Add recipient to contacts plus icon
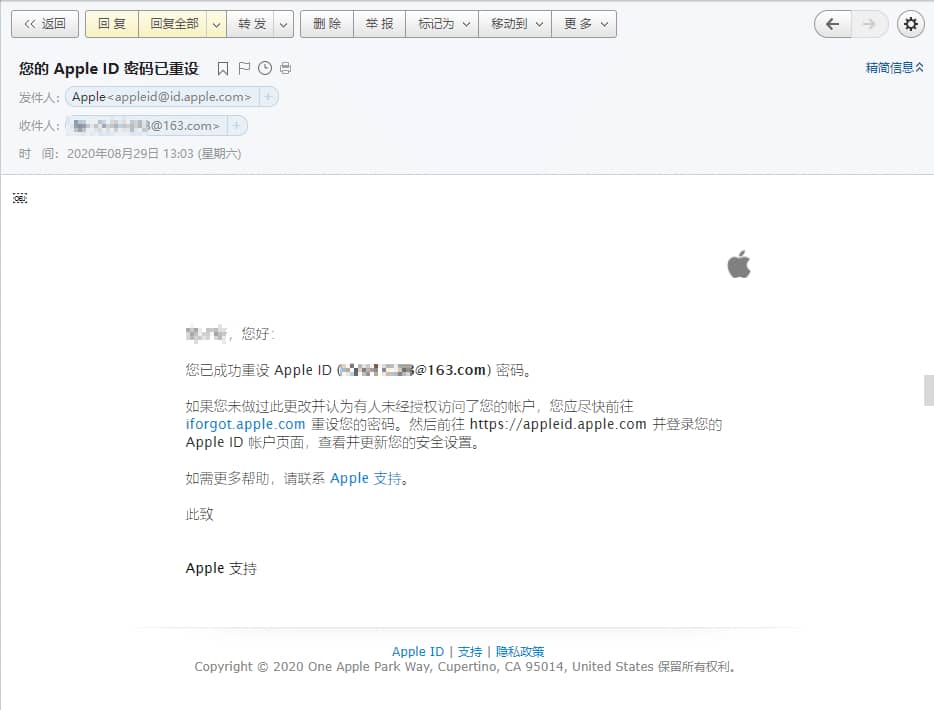 (x=236, y=126)
